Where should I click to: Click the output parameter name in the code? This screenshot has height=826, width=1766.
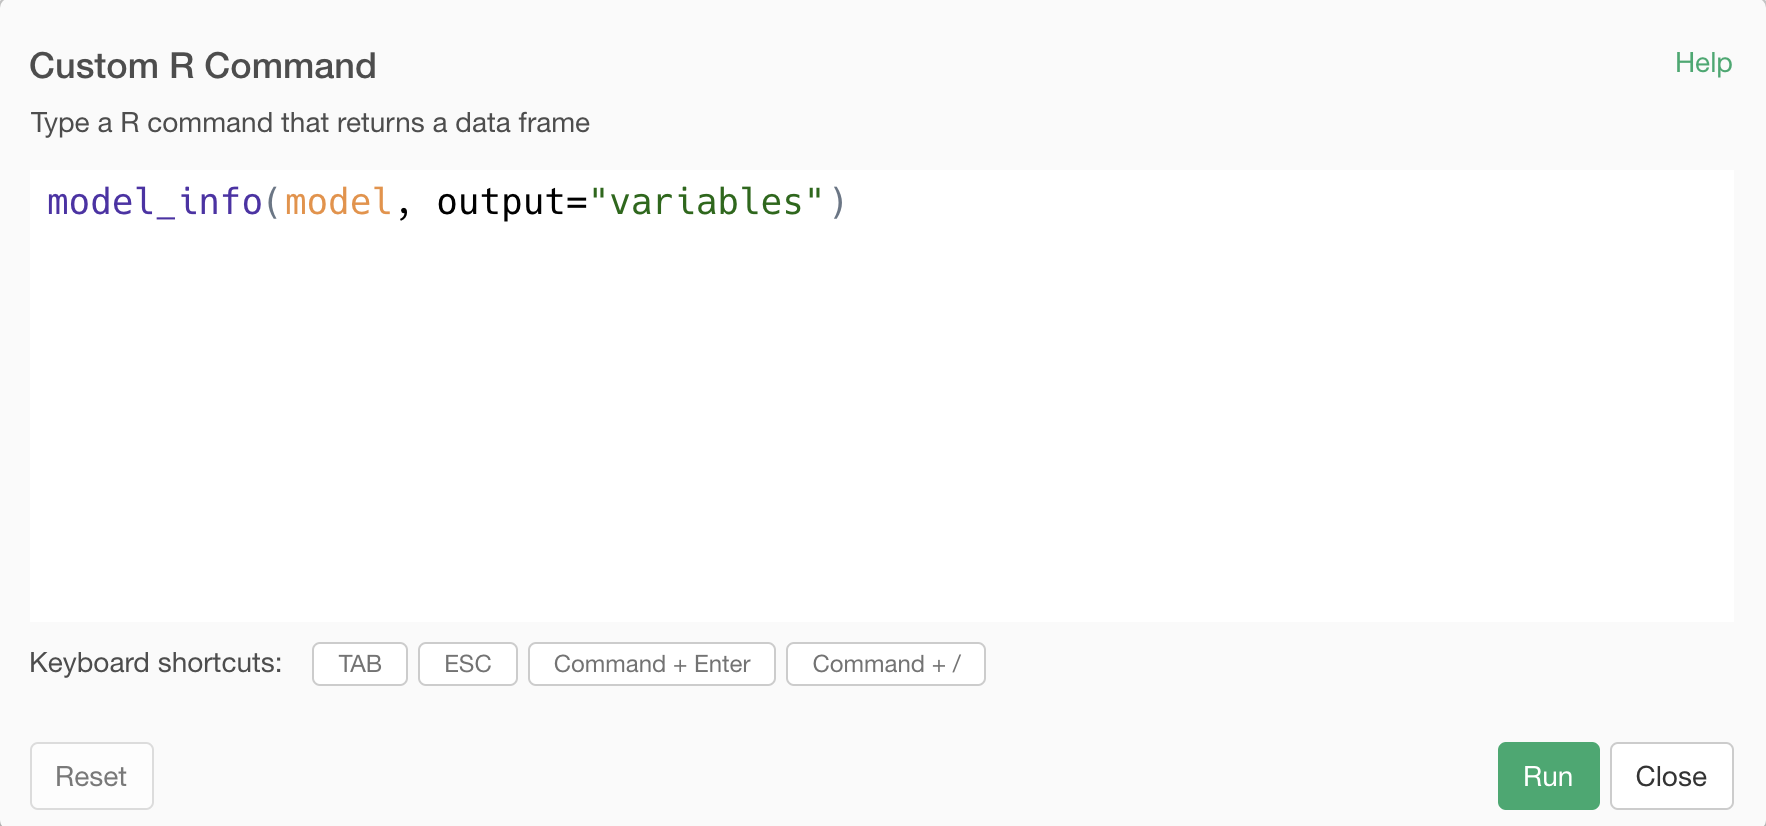tap(501, 202)
